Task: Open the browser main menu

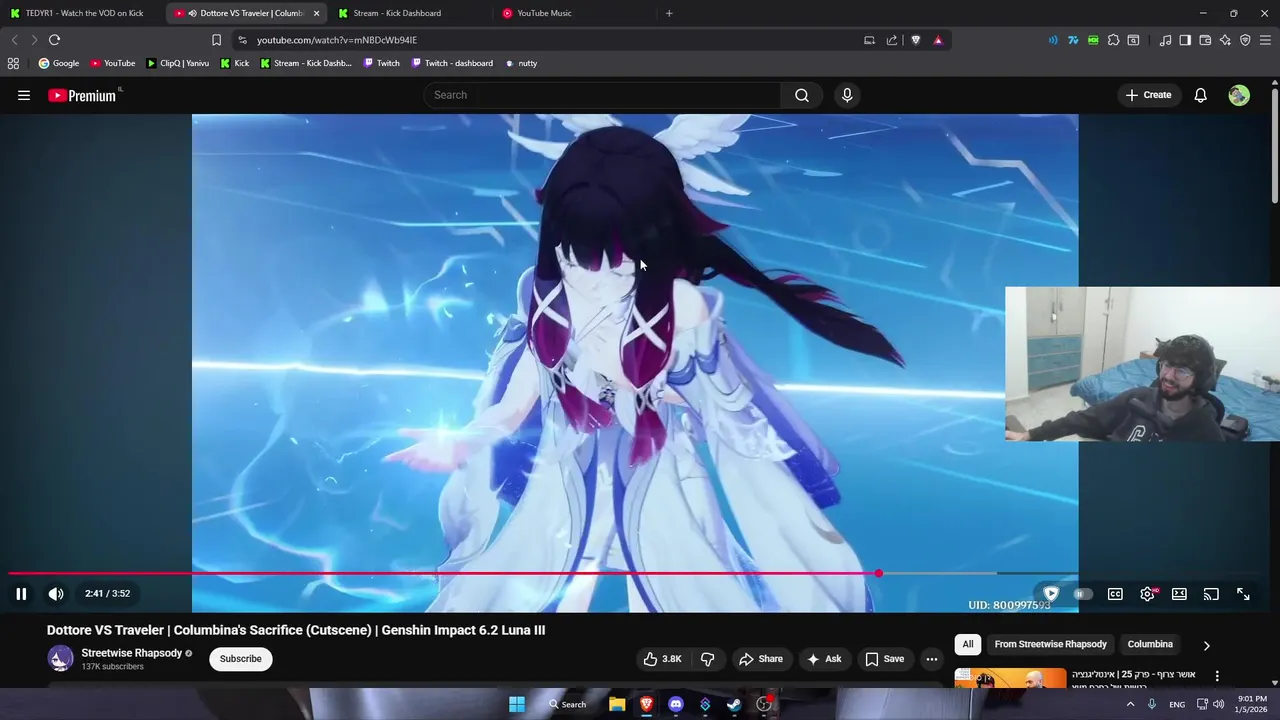Action: pyautogui.click(x=1265, y=40)
